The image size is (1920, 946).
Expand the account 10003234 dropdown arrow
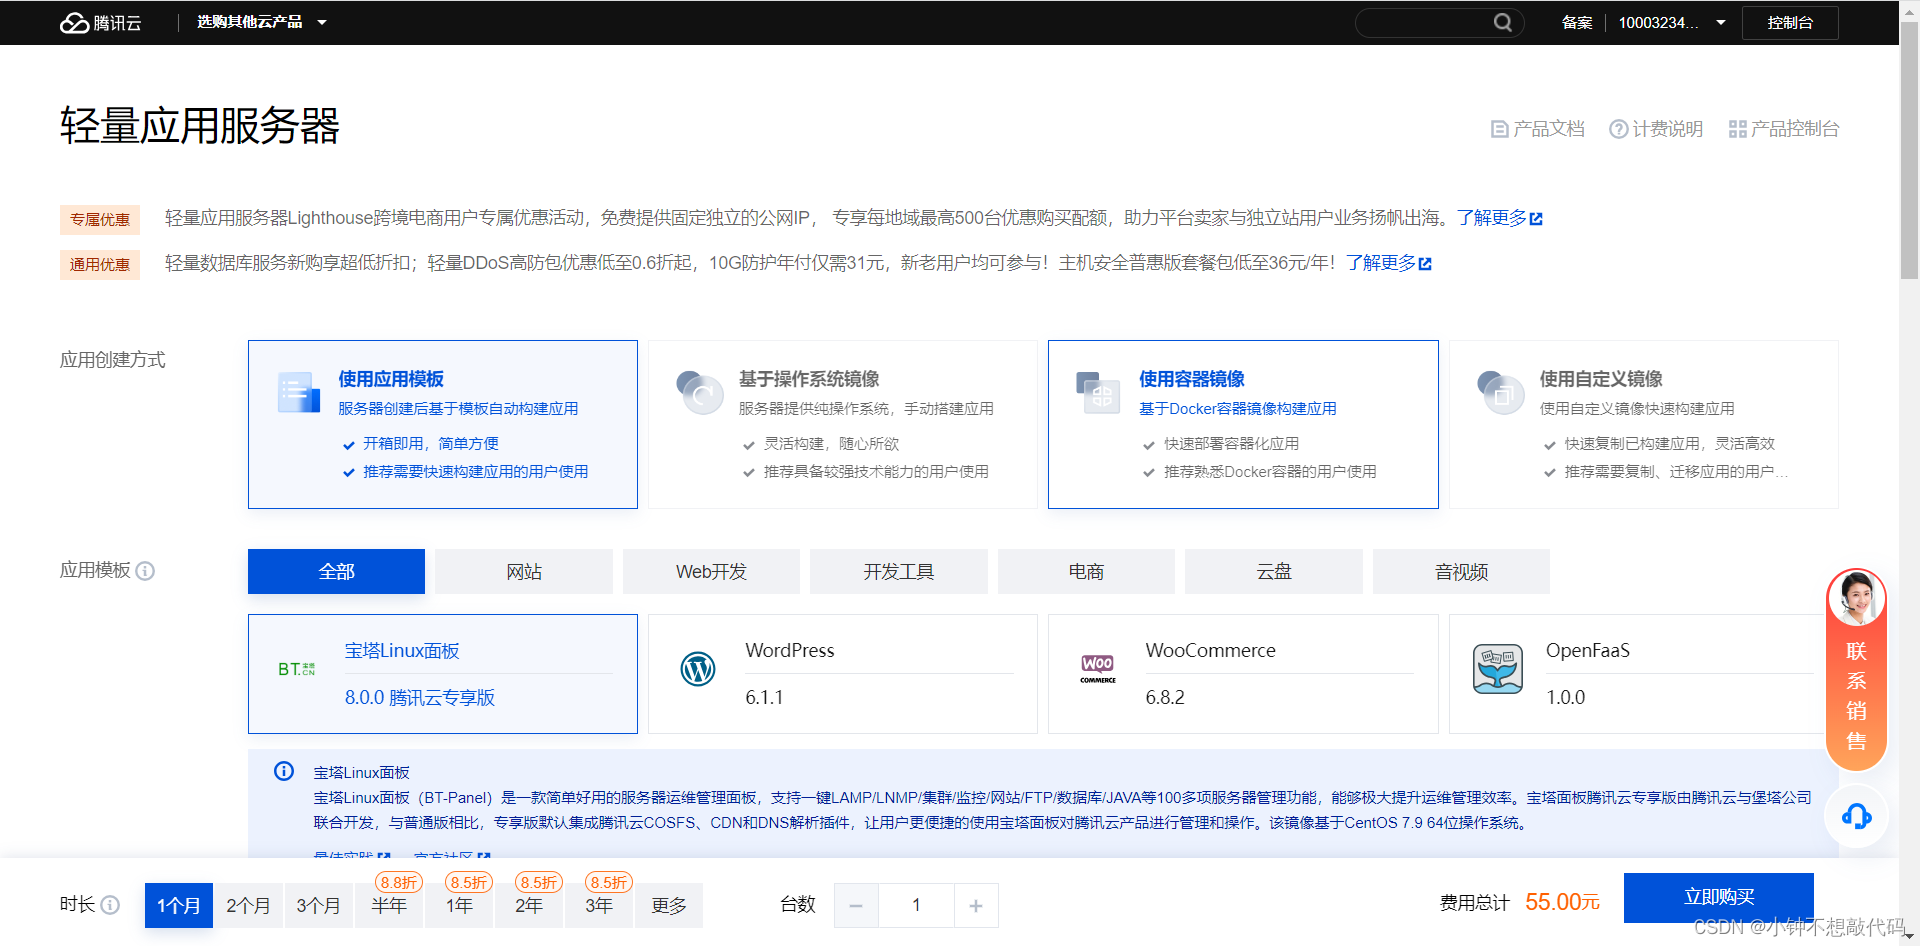pyautogui.click(x=1721, y=22)
